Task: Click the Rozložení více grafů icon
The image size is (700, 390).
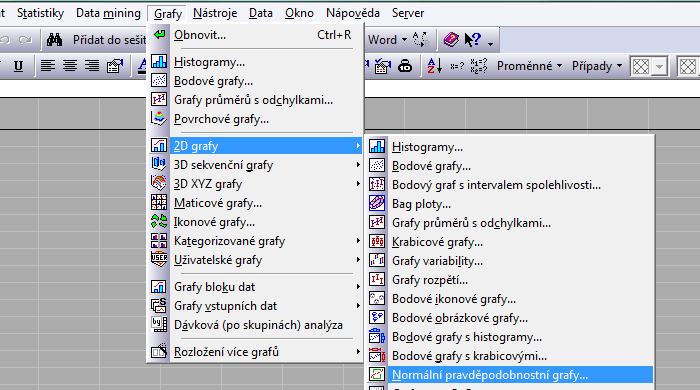Action: tap(159, 352)
